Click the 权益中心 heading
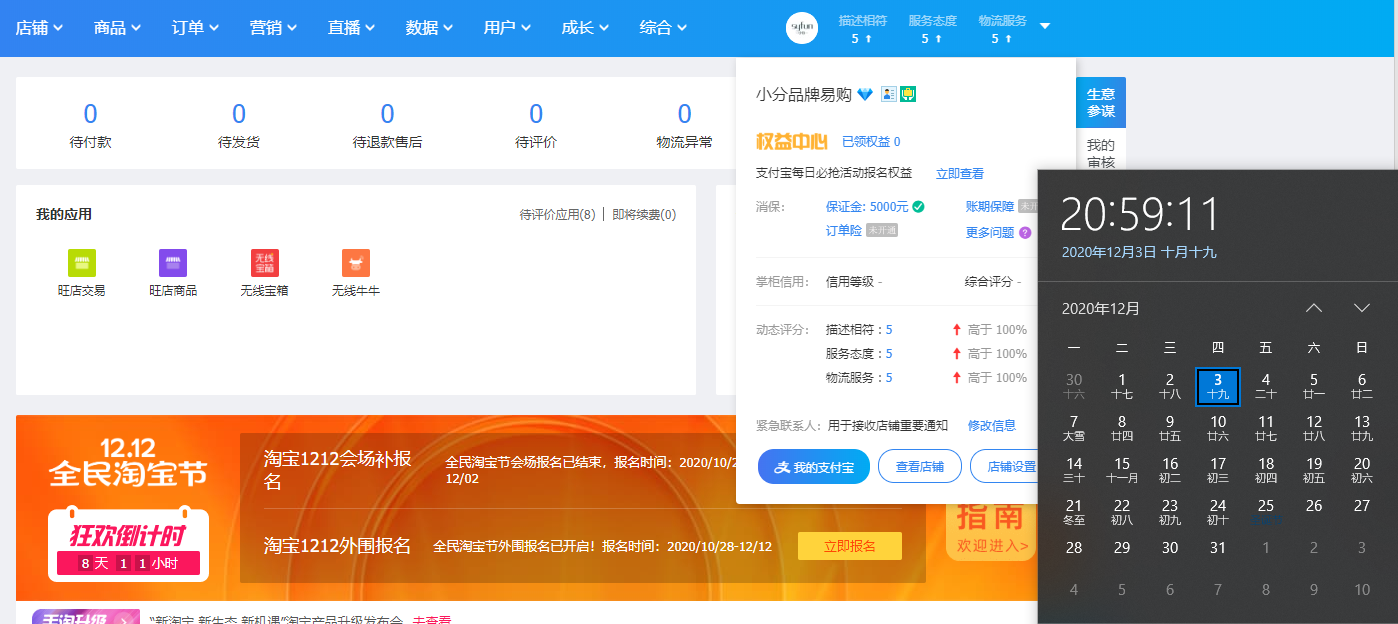 tap(794, 142)
